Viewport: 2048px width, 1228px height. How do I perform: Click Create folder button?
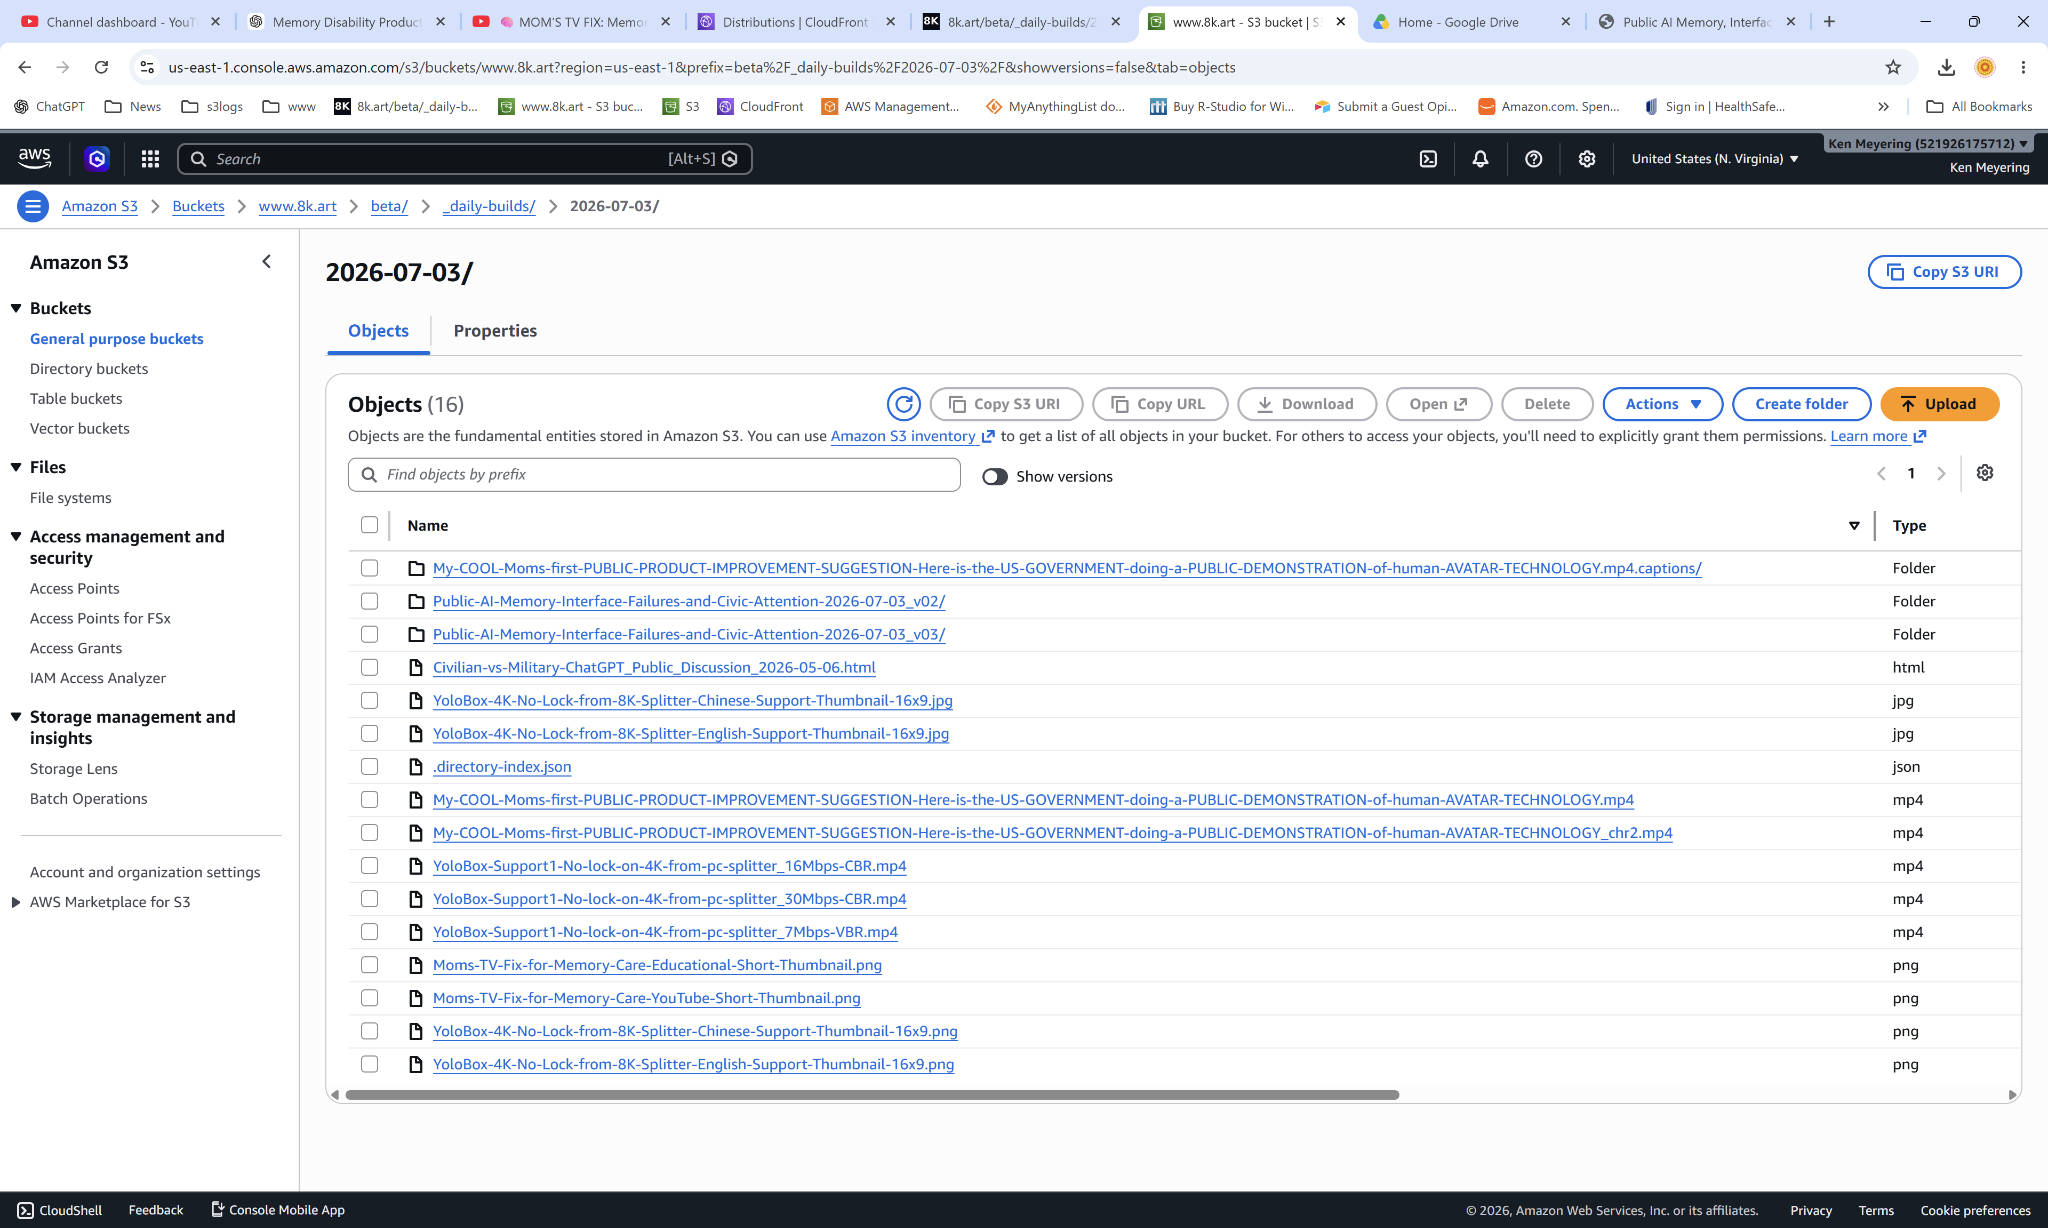(x=1801, y=404)
